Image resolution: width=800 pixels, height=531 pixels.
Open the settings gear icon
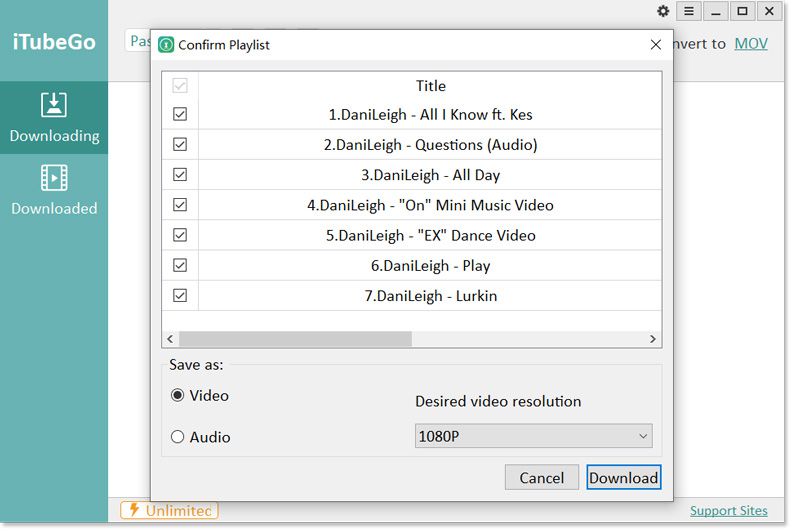(663, 11)
